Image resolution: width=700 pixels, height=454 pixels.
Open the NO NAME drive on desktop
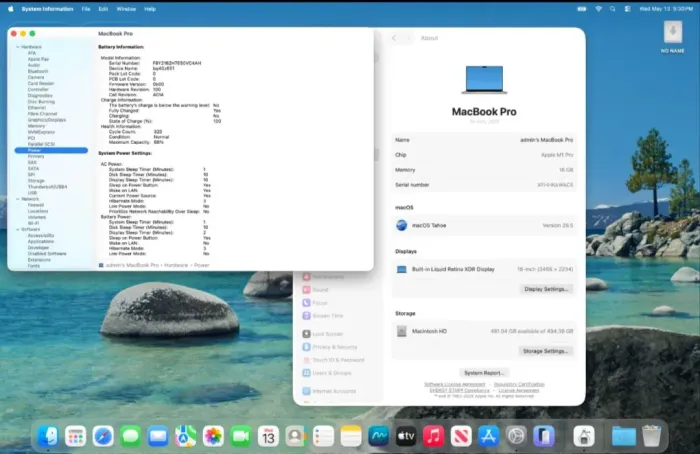pyautogui.click(x=673, y=37)
